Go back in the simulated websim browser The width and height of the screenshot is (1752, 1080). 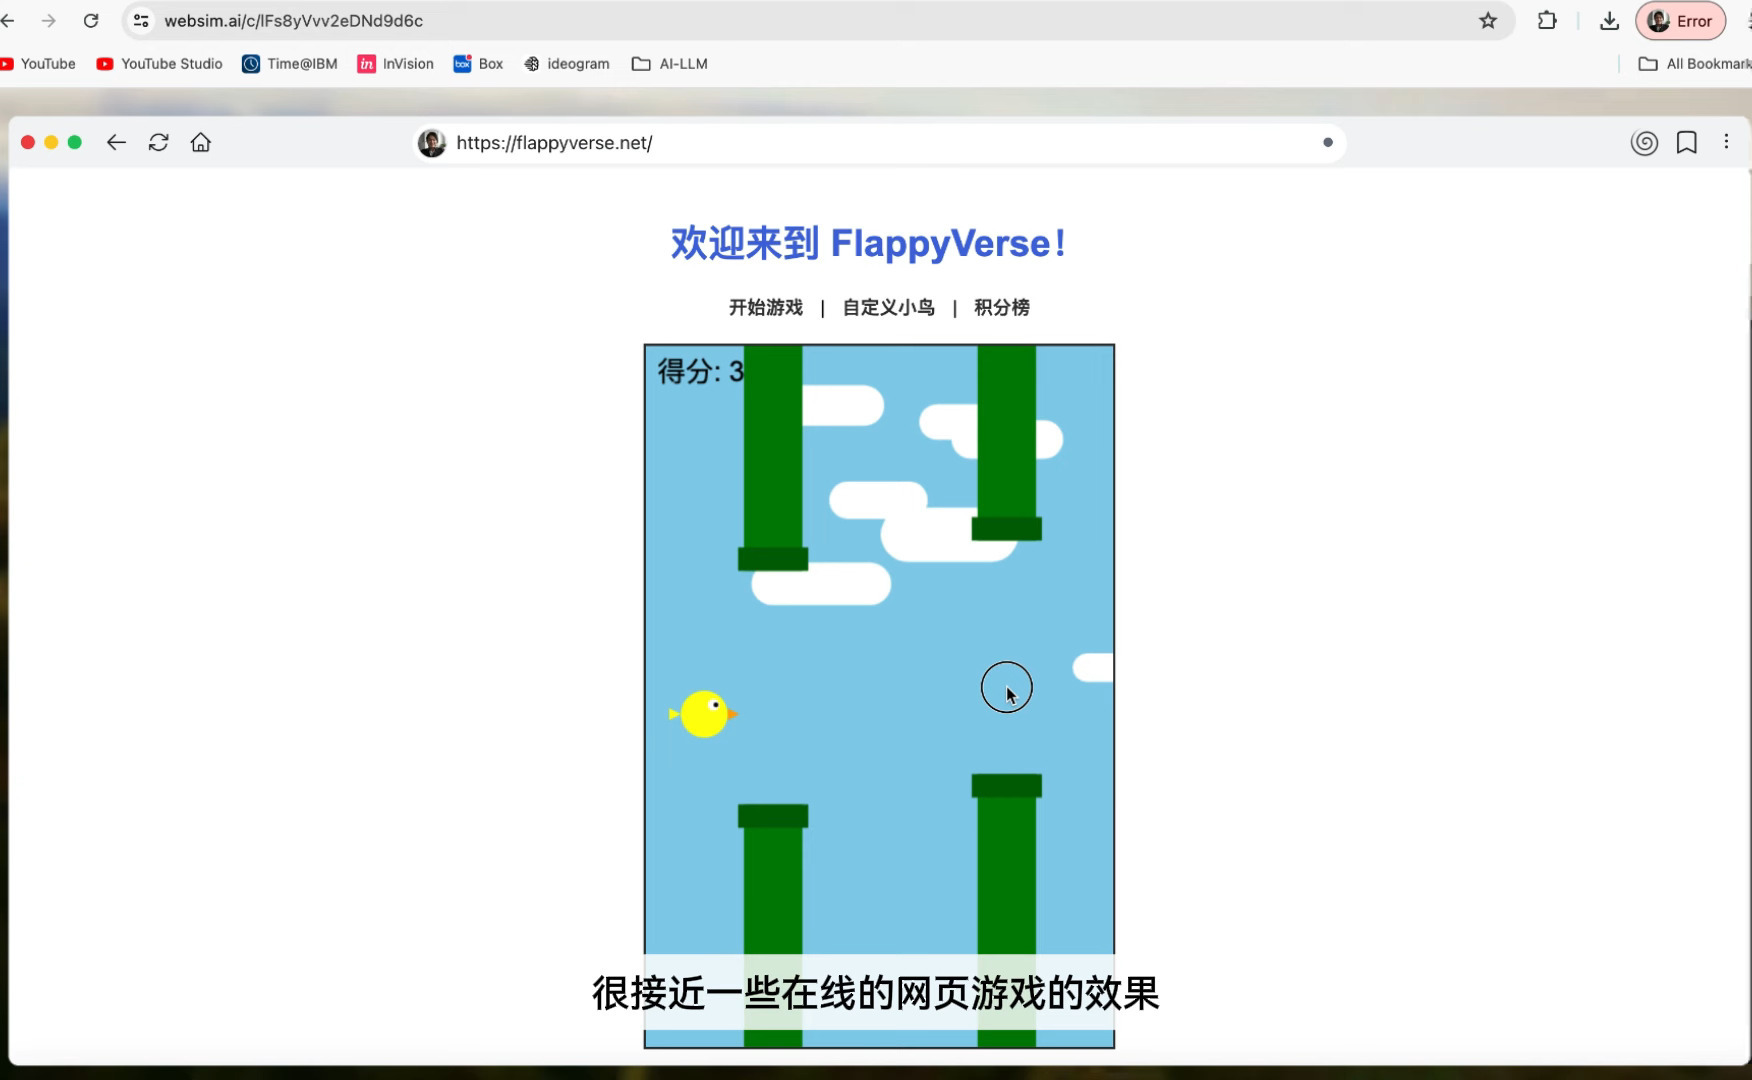(x=116, y=143)
